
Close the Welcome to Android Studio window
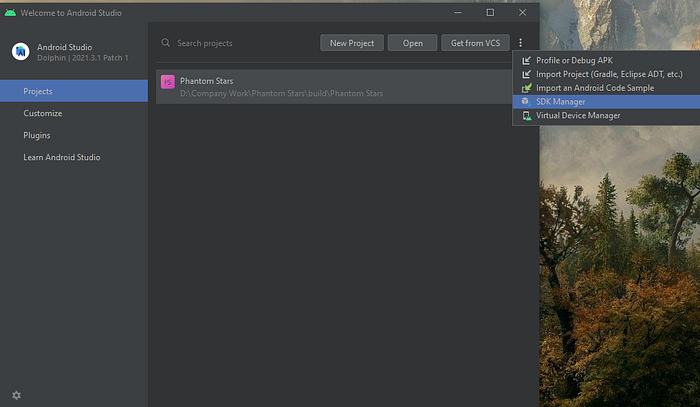(x=522, y=12)
